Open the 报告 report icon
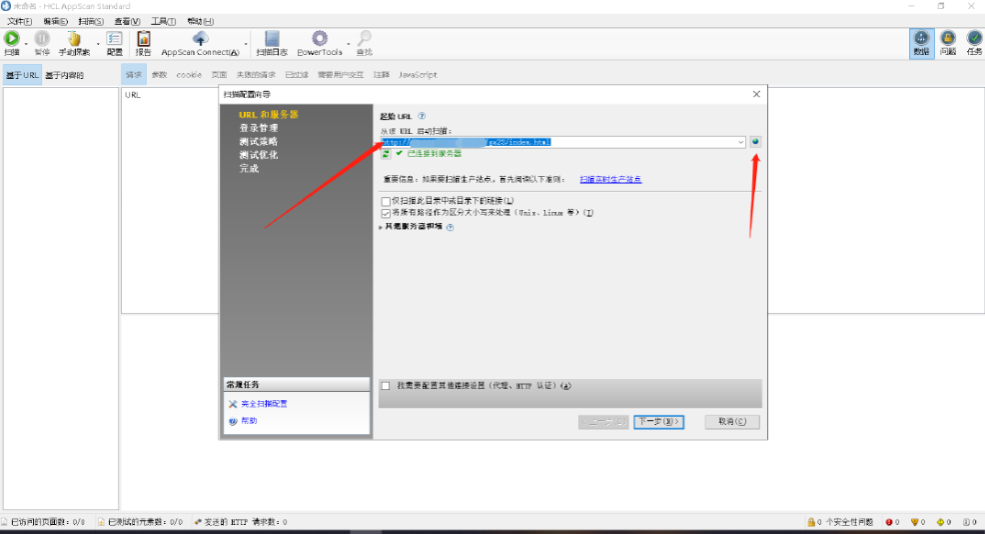This screenshot has height=534, width=985. (143, 38)
